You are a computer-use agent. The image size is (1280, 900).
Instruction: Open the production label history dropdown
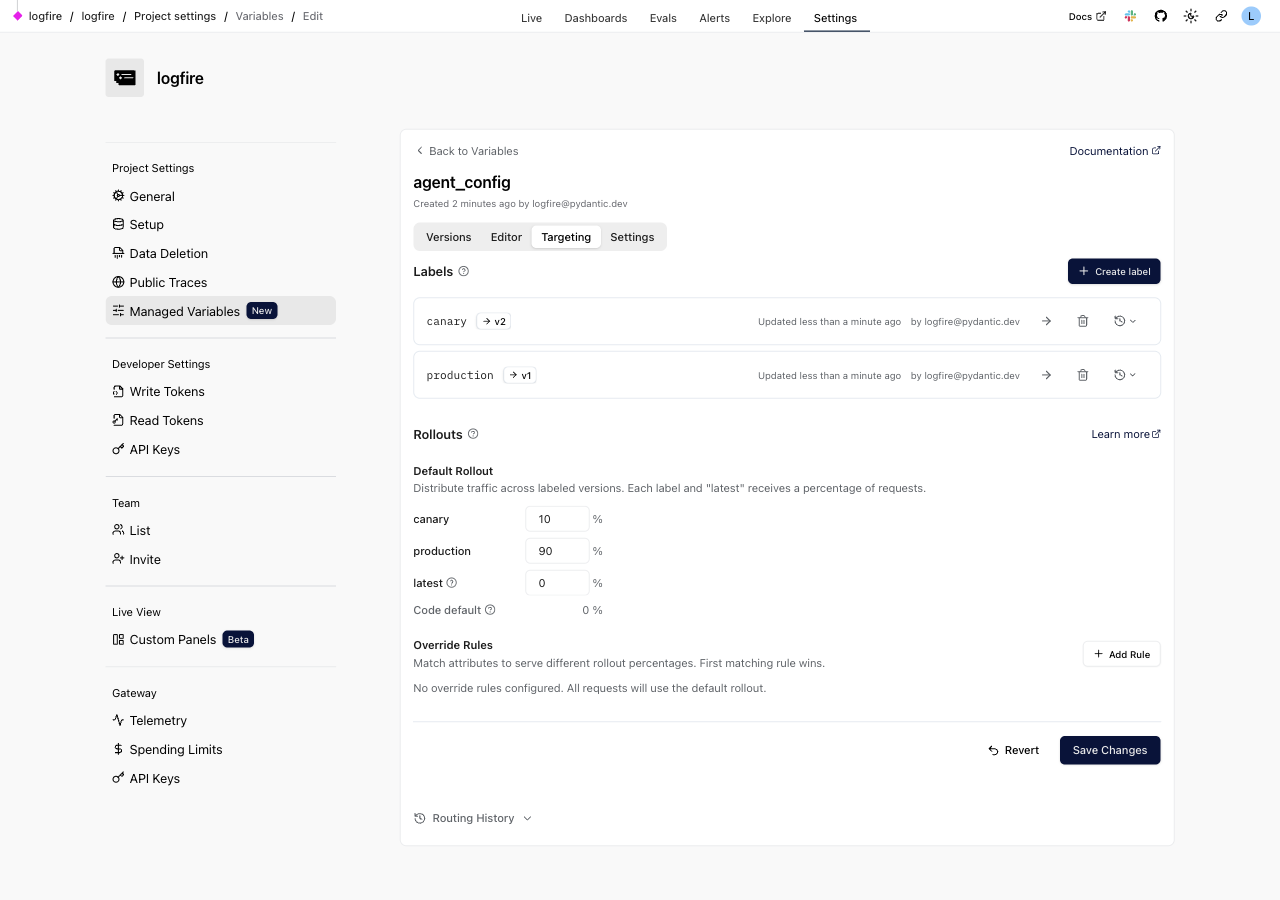pyautogui.click(x=1125, y=375)
